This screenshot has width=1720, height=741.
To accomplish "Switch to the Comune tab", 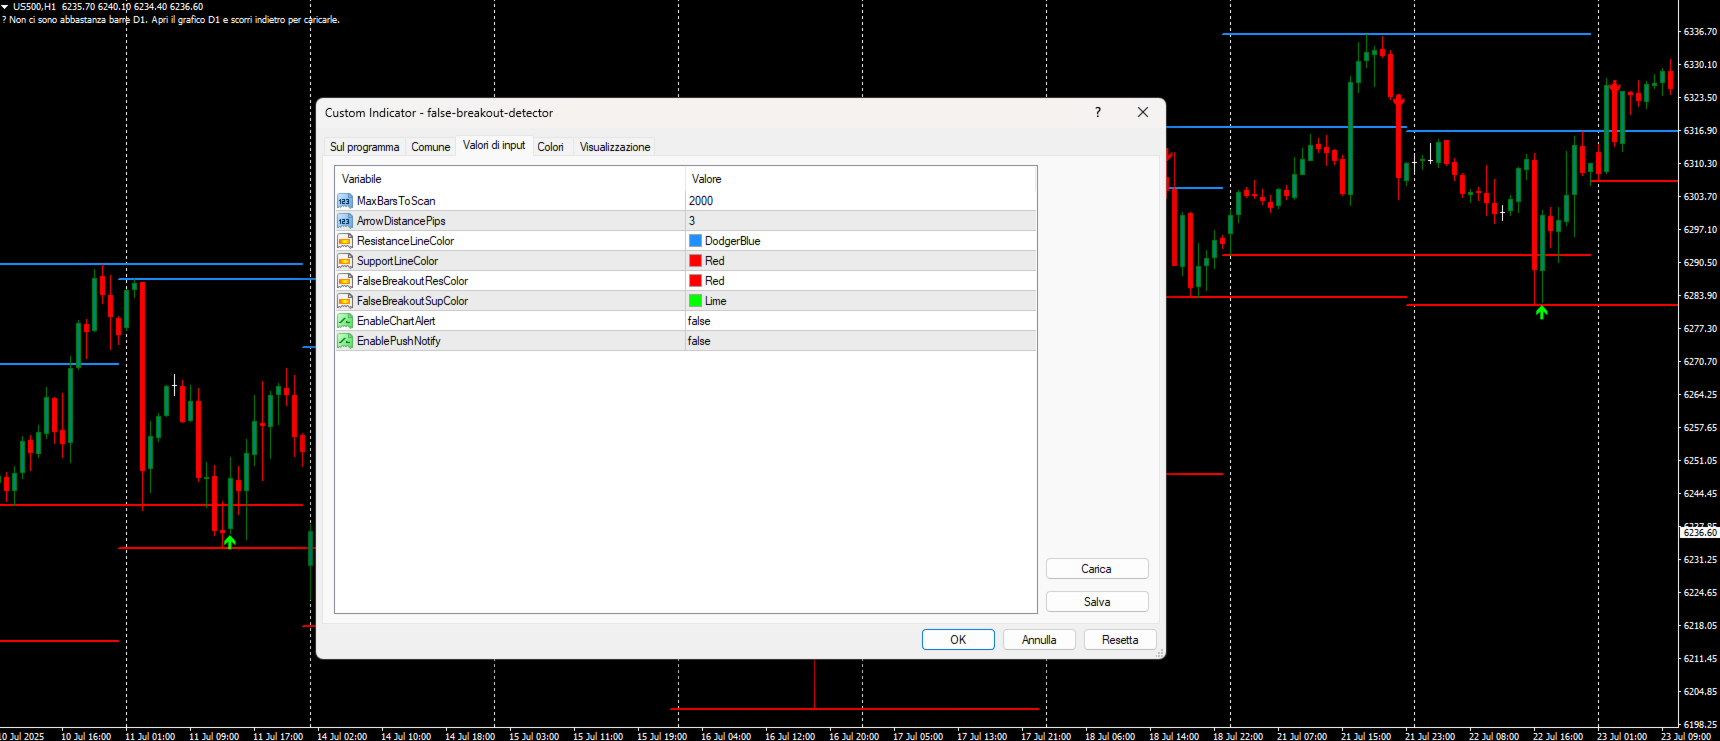I will tap(431, 147).
